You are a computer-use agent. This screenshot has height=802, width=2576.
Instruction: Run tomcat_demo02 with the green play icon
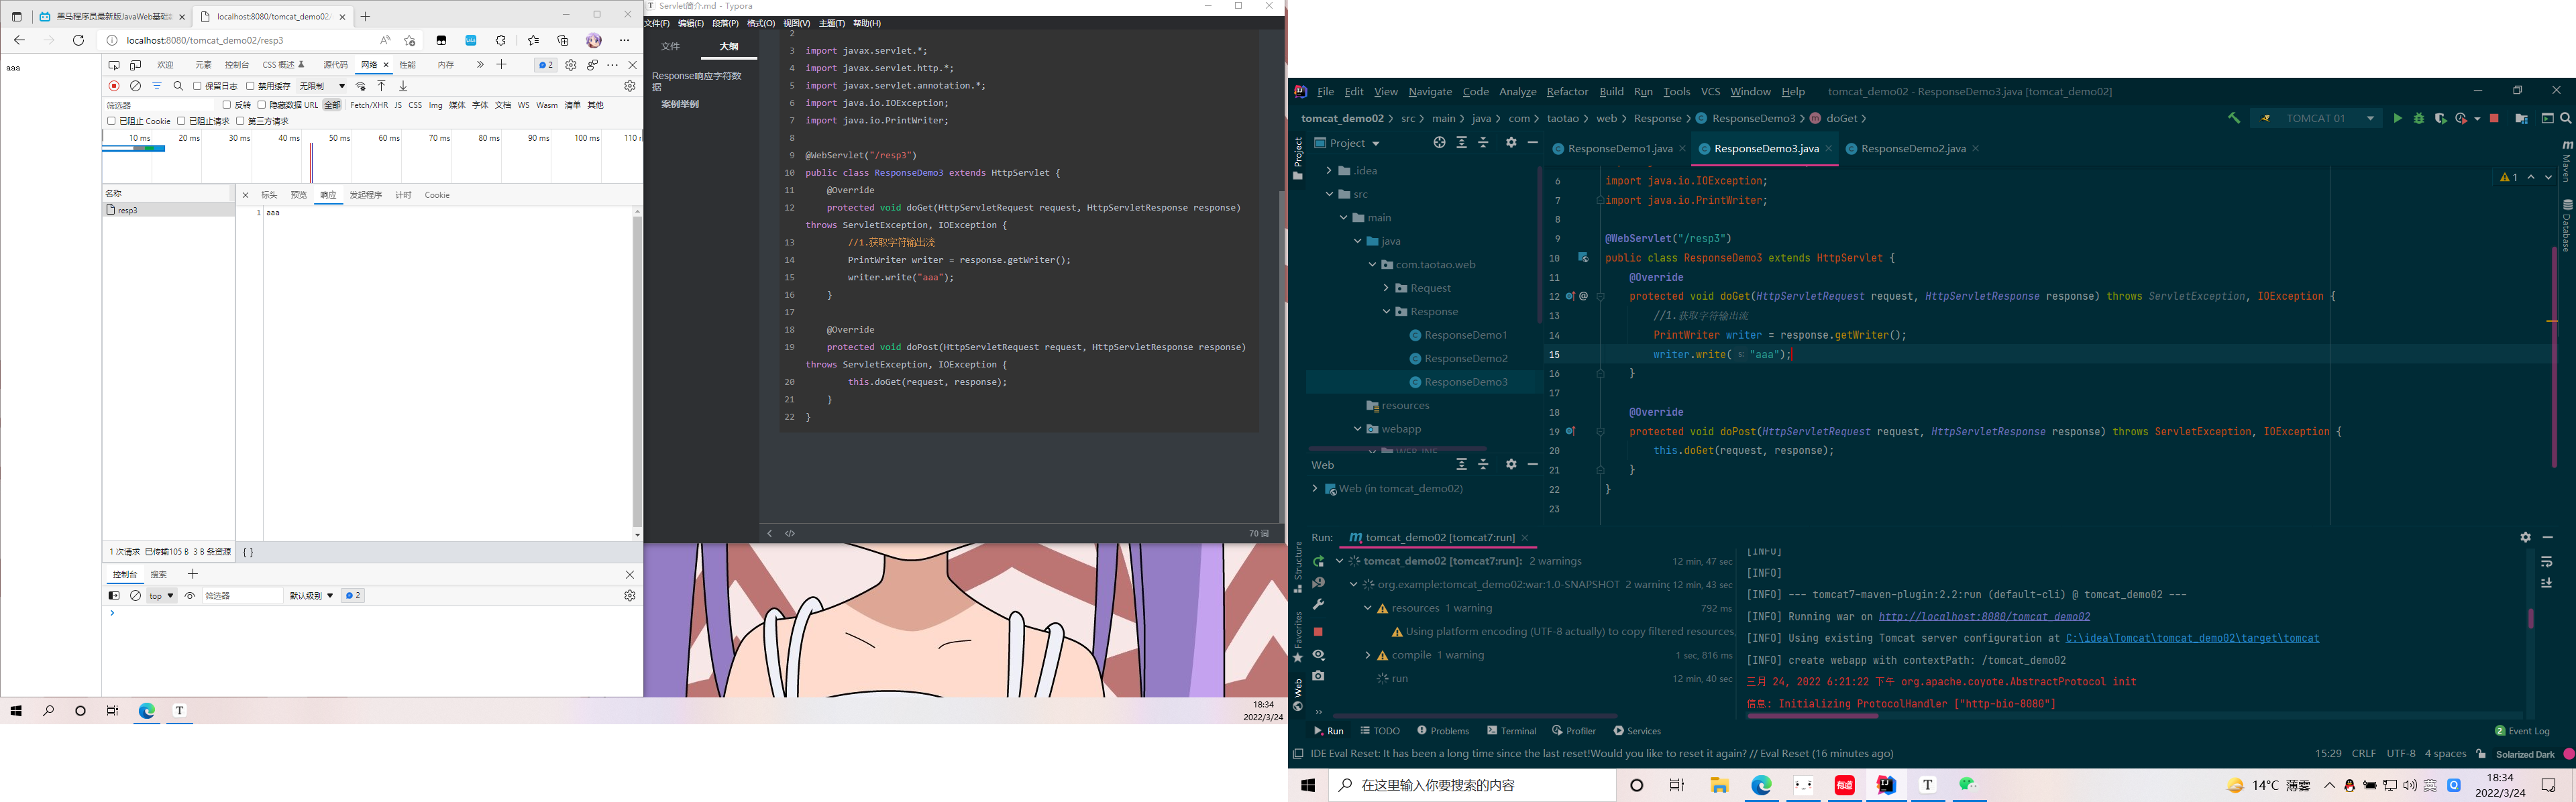[2399, 118]
